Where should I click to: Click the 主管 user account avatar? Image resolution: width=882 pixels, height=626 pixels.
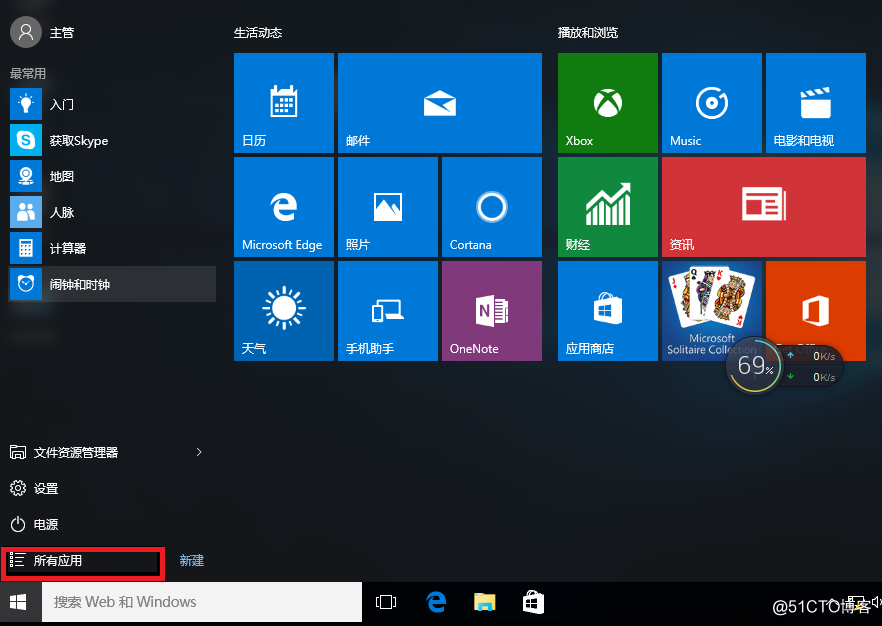point(26,32)
